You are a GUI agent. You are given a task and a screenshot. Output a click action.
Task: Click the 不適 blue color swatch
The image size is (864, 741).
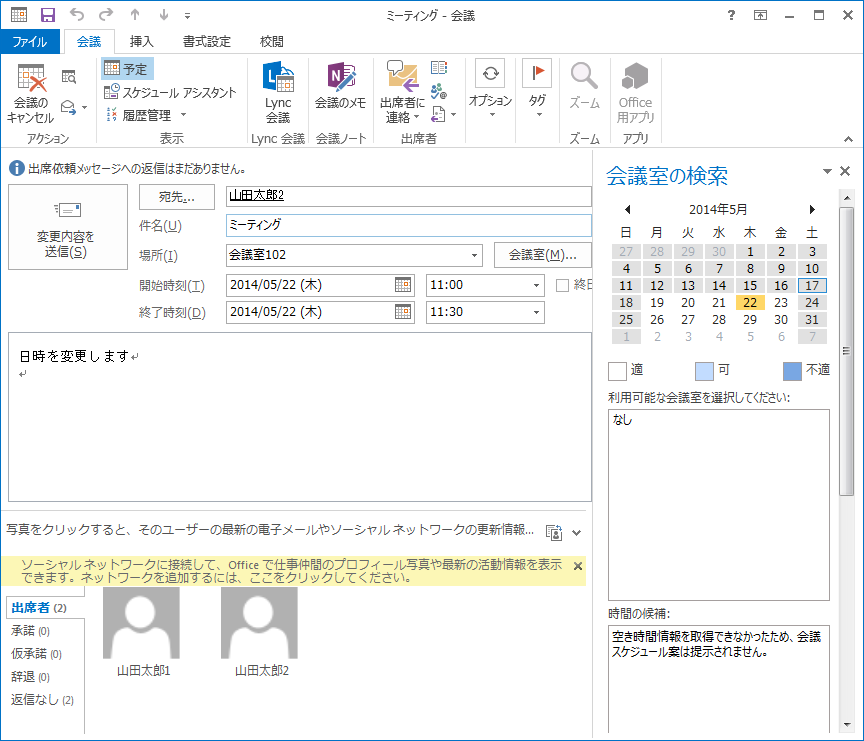(x=792, y=371)
